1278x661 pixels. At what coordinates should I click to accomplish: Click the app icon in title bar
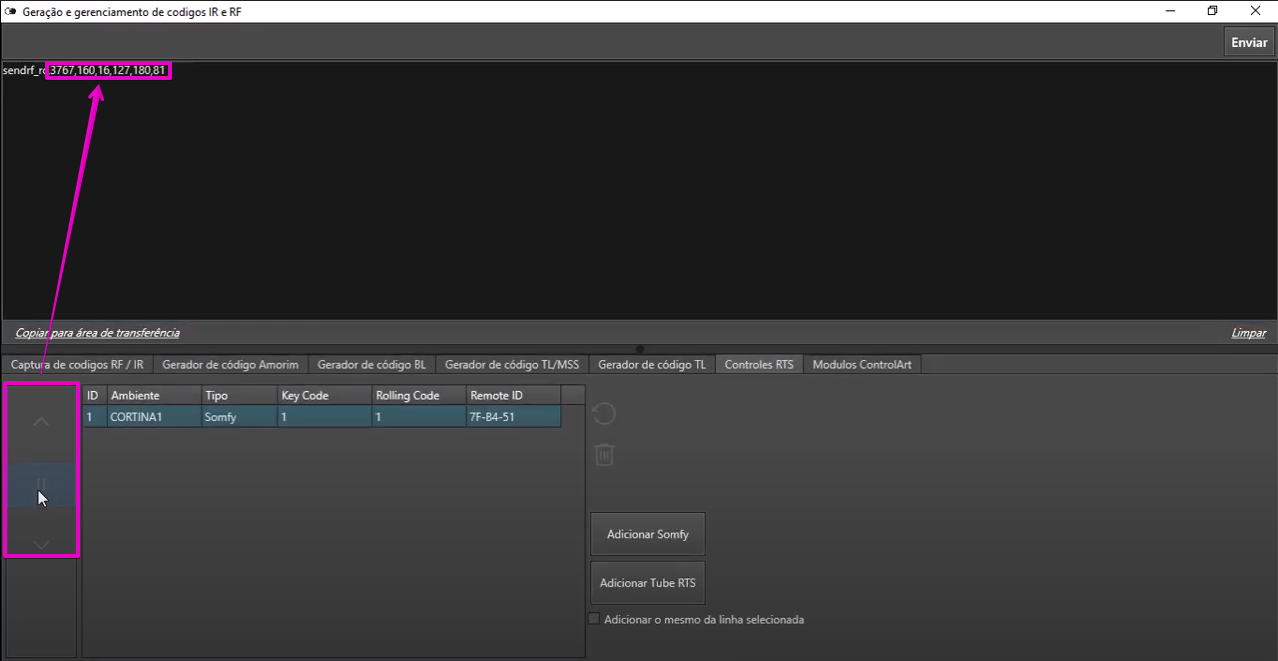pyautogui.click(x=11, y=11)
